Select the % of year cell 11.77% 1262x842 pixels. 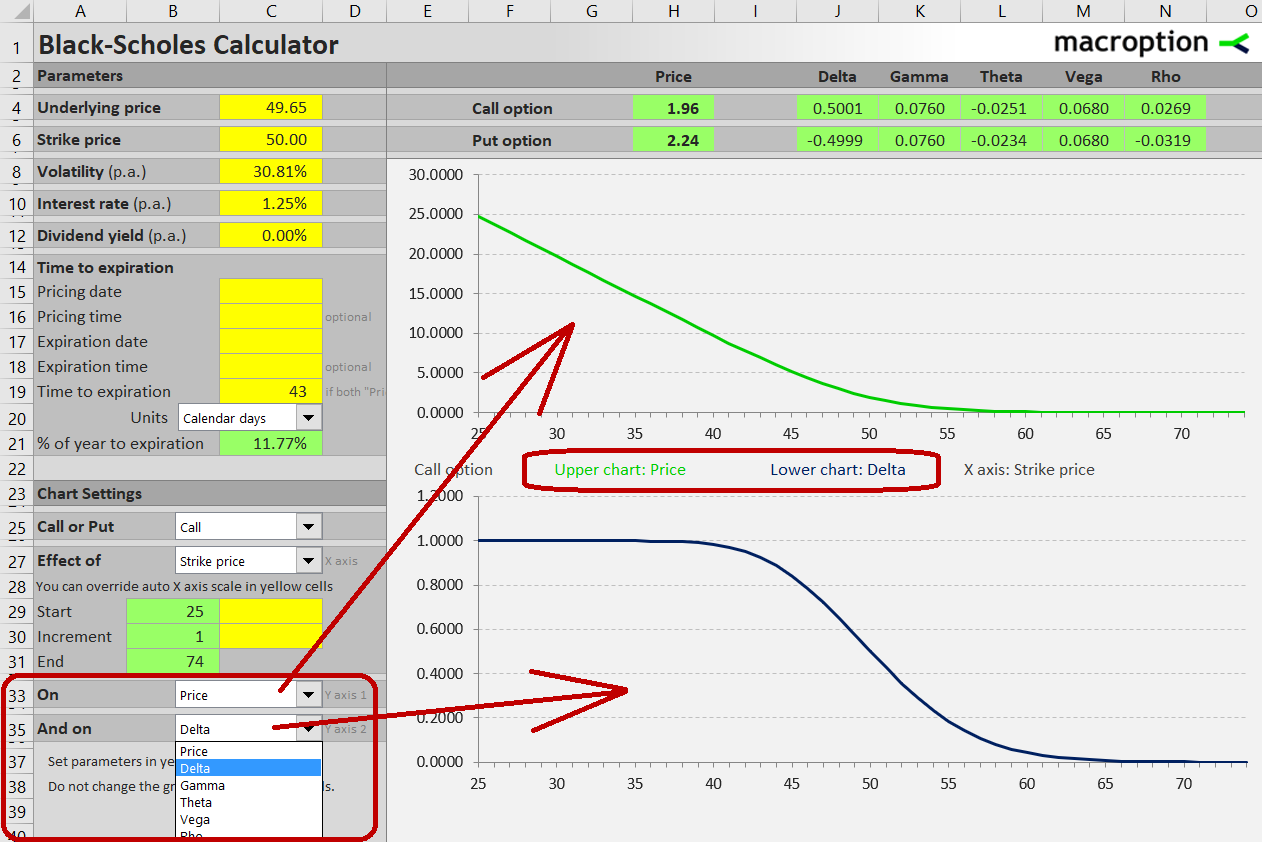[270, 444]
